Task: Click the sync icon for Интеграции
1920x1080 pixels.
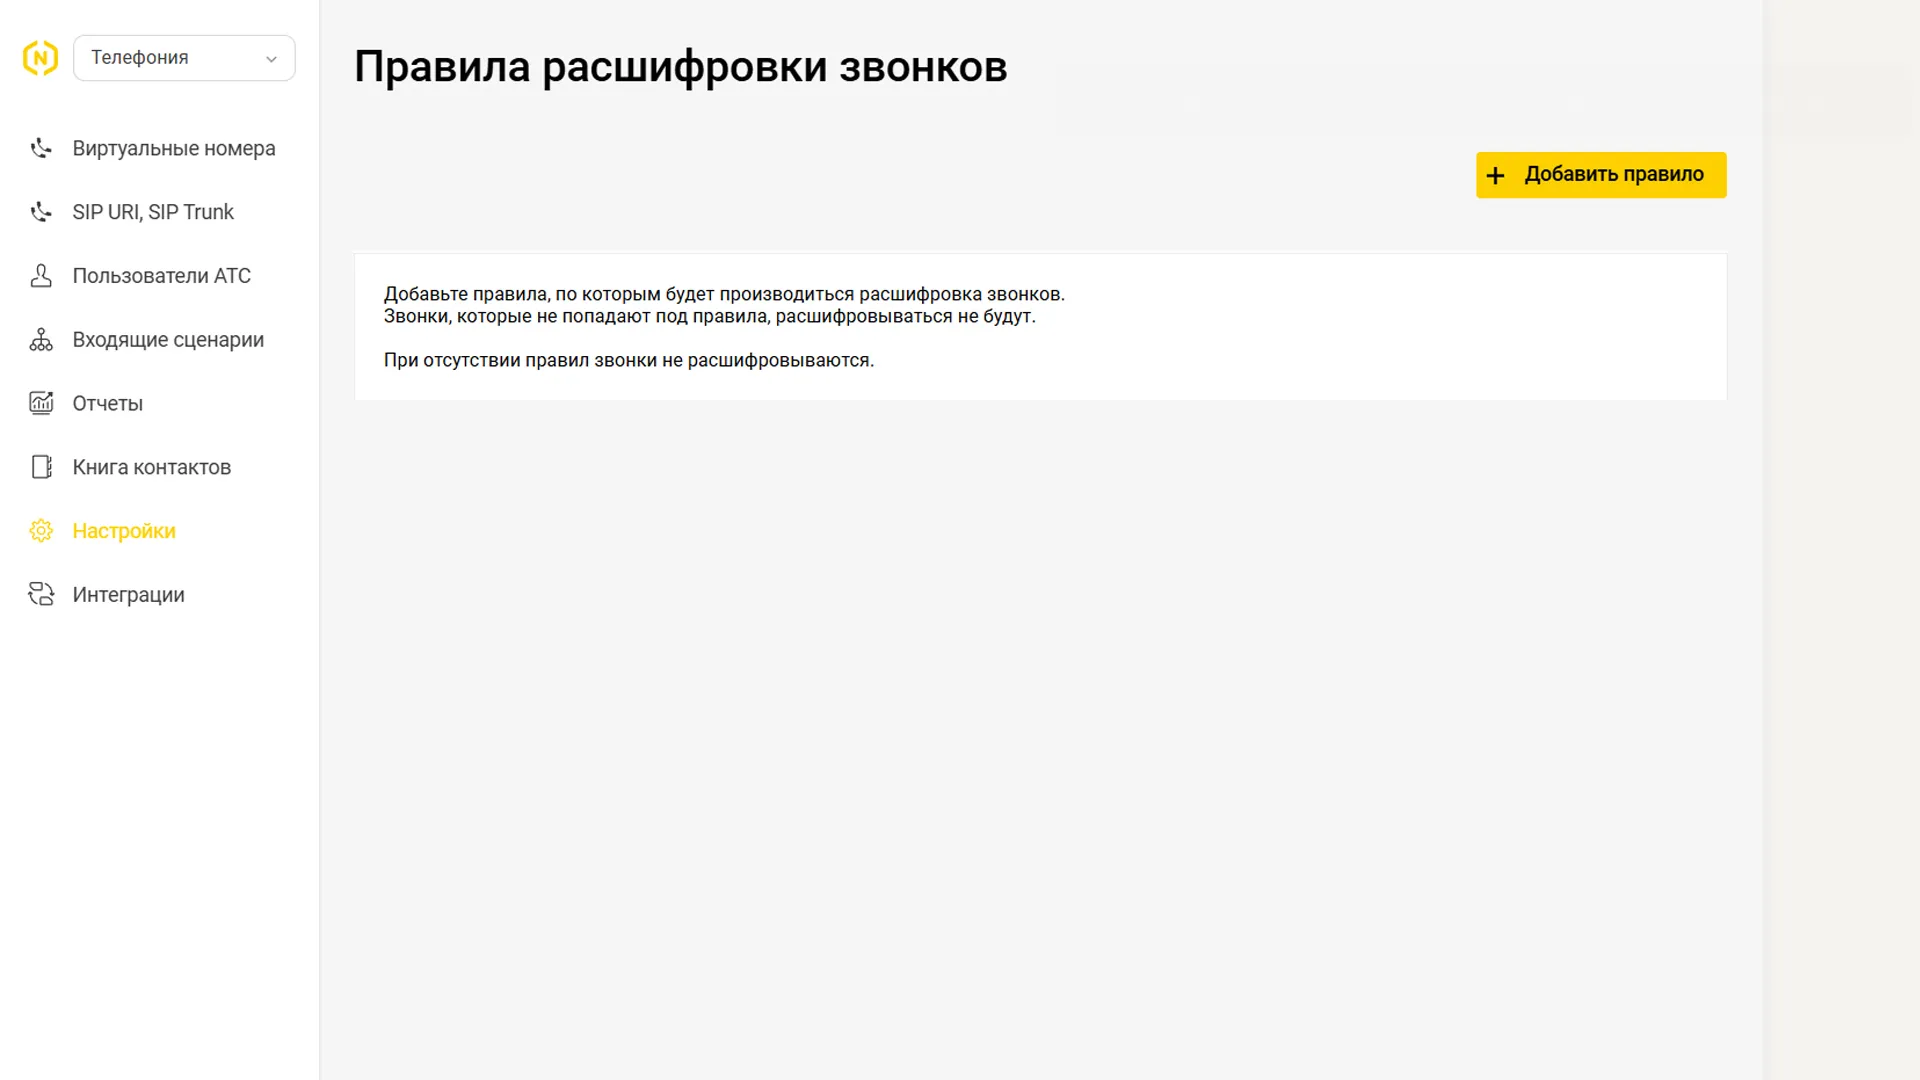Action: (41, 595)
